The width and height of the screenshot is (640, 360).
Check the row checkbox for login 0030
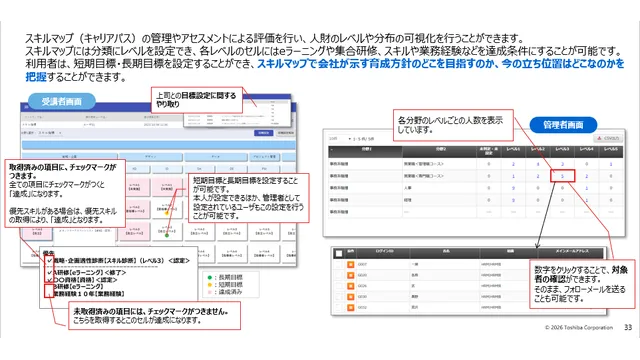[x=338, y=297]
